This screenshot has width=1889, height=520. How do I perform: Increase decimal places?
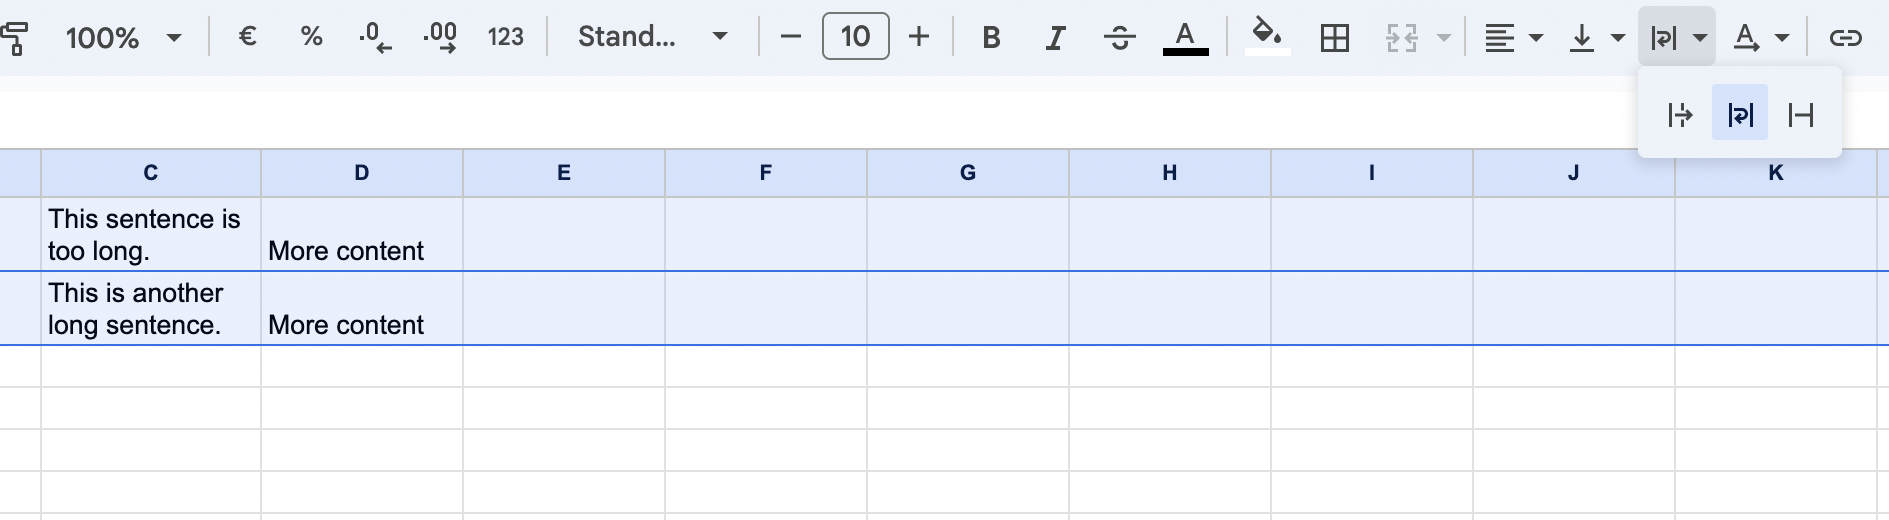(440, 37)
